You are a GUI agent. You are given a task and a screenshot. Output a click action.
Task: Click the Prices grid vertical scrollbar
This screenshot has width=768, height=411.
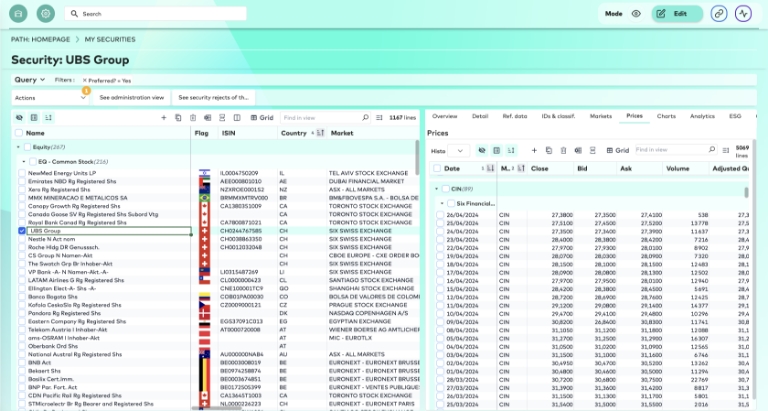746,192
